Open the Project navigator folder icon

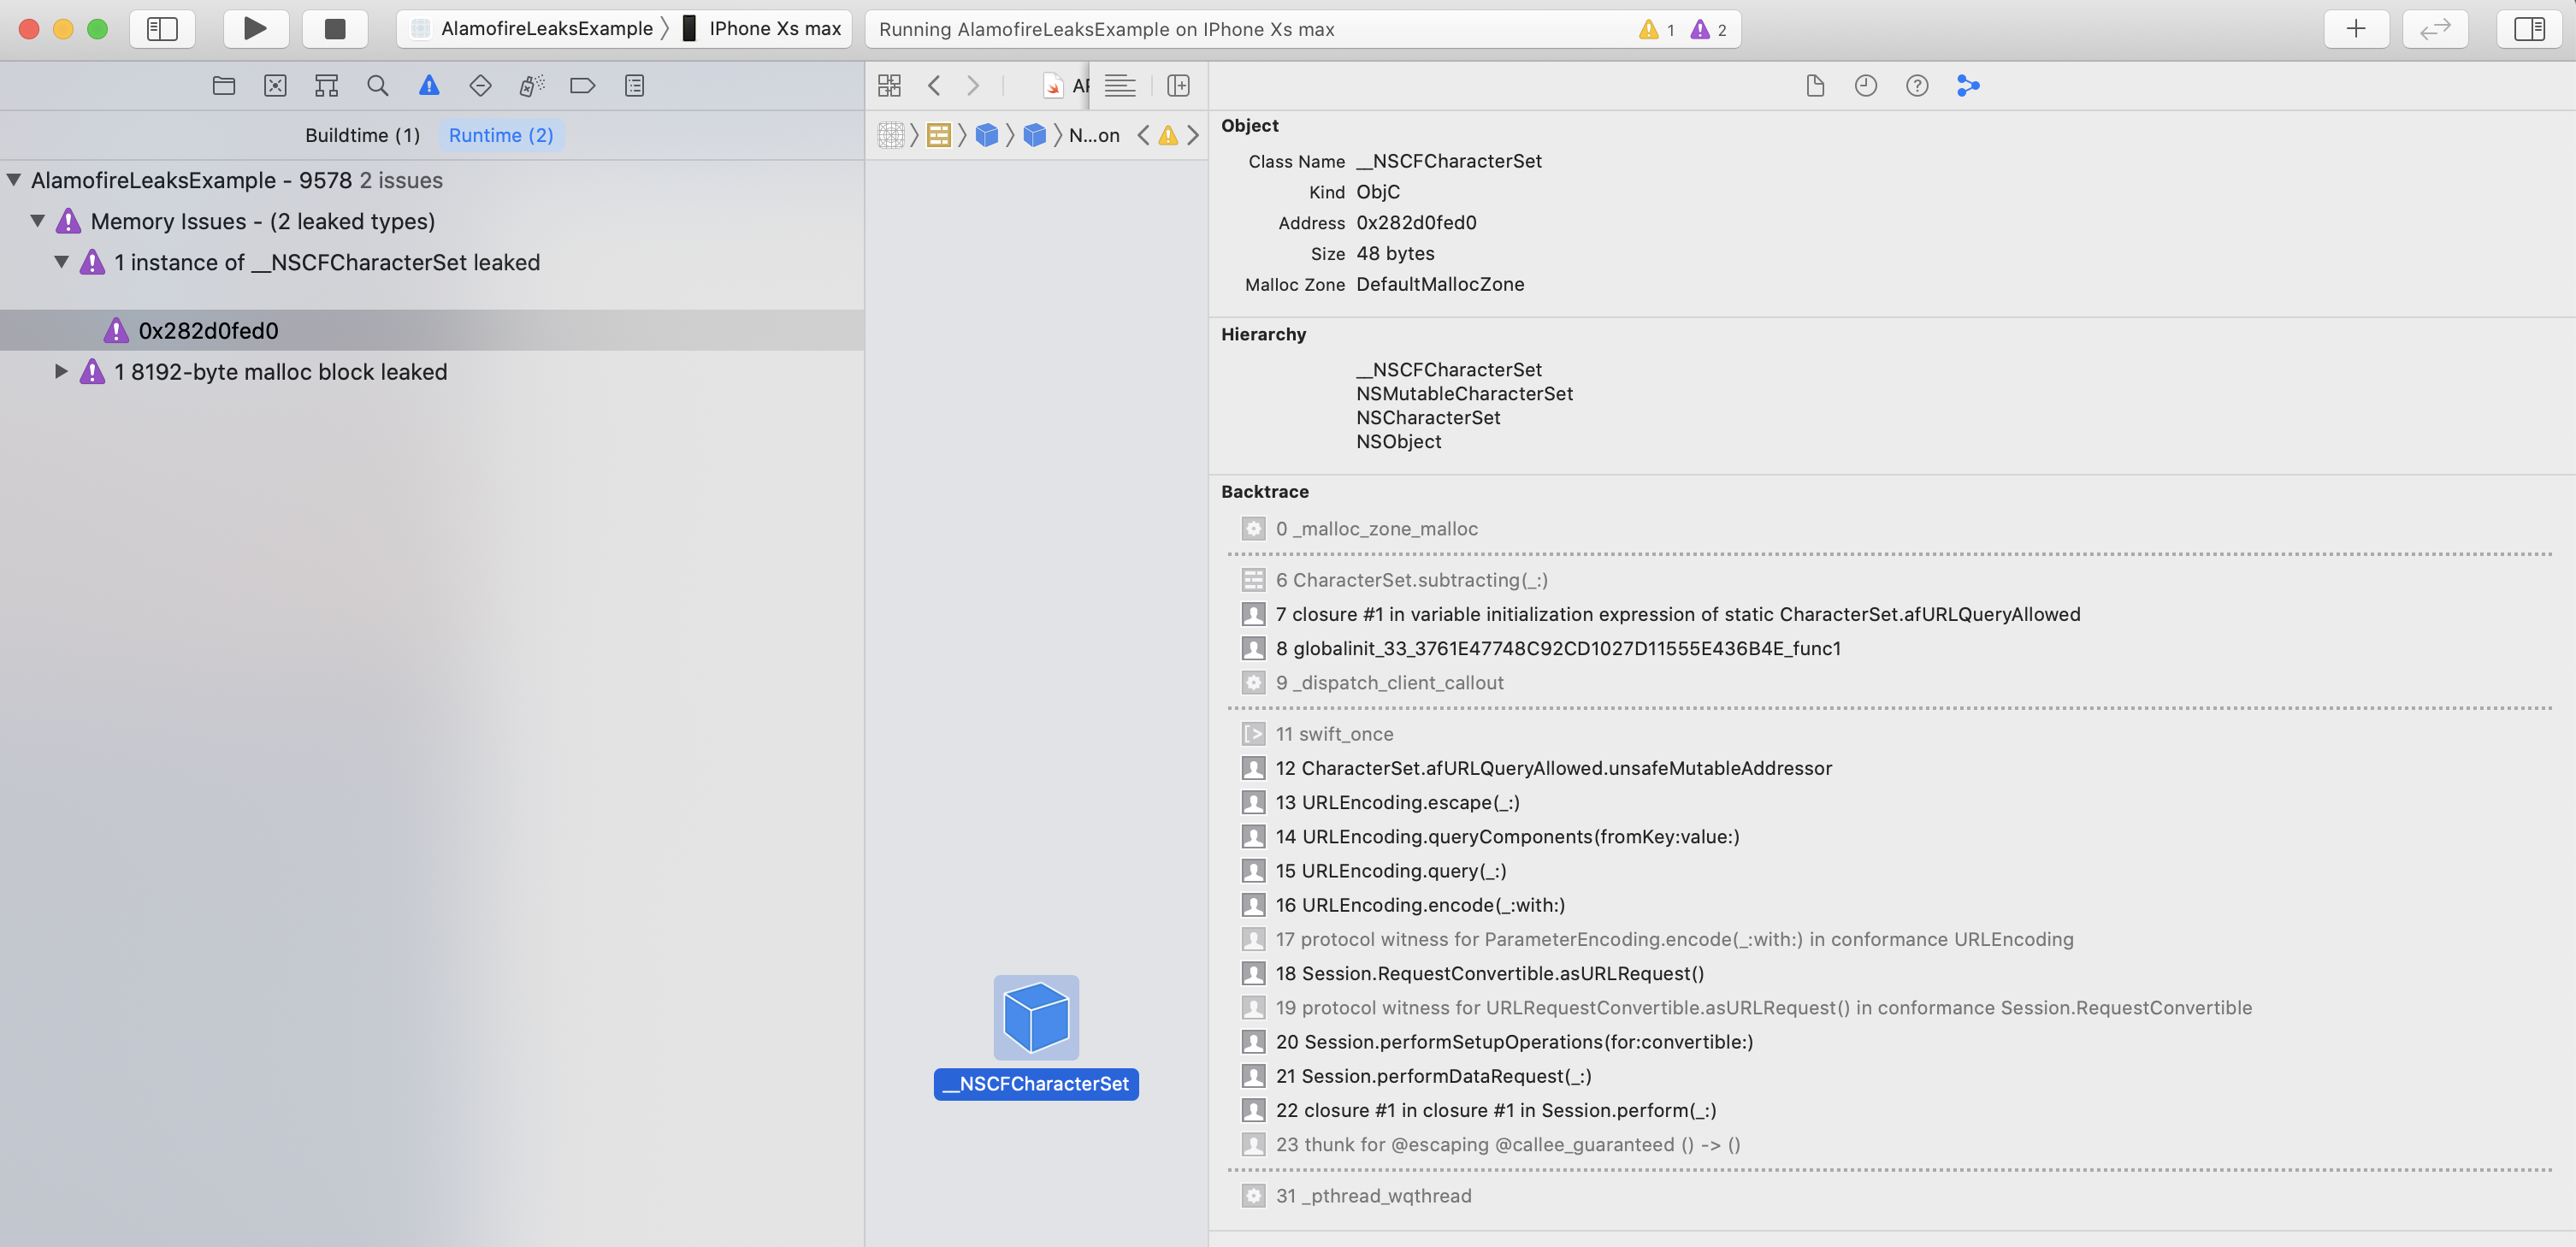click(223, 85)
